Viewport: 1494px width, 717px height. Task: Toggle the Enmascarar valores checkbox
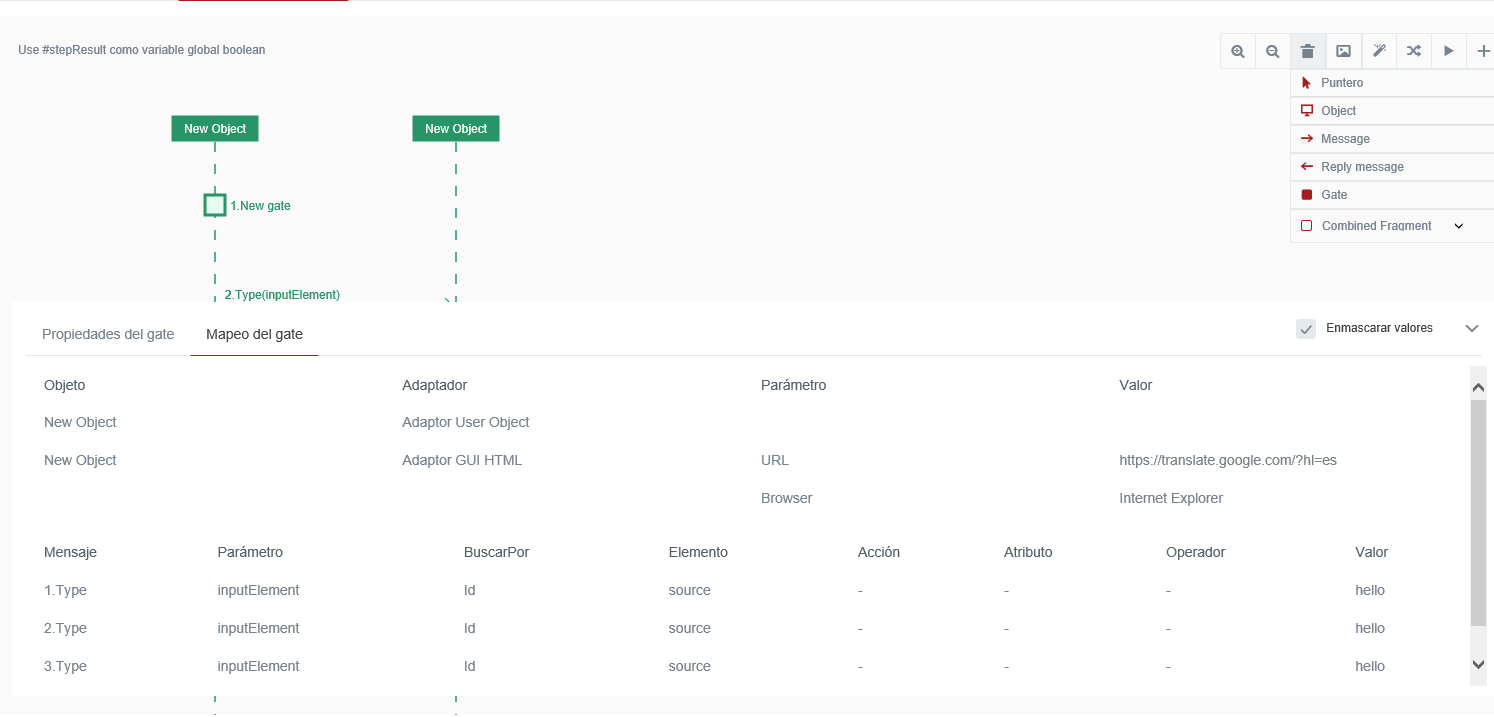pyautogui.click(x=1306, y=329)
